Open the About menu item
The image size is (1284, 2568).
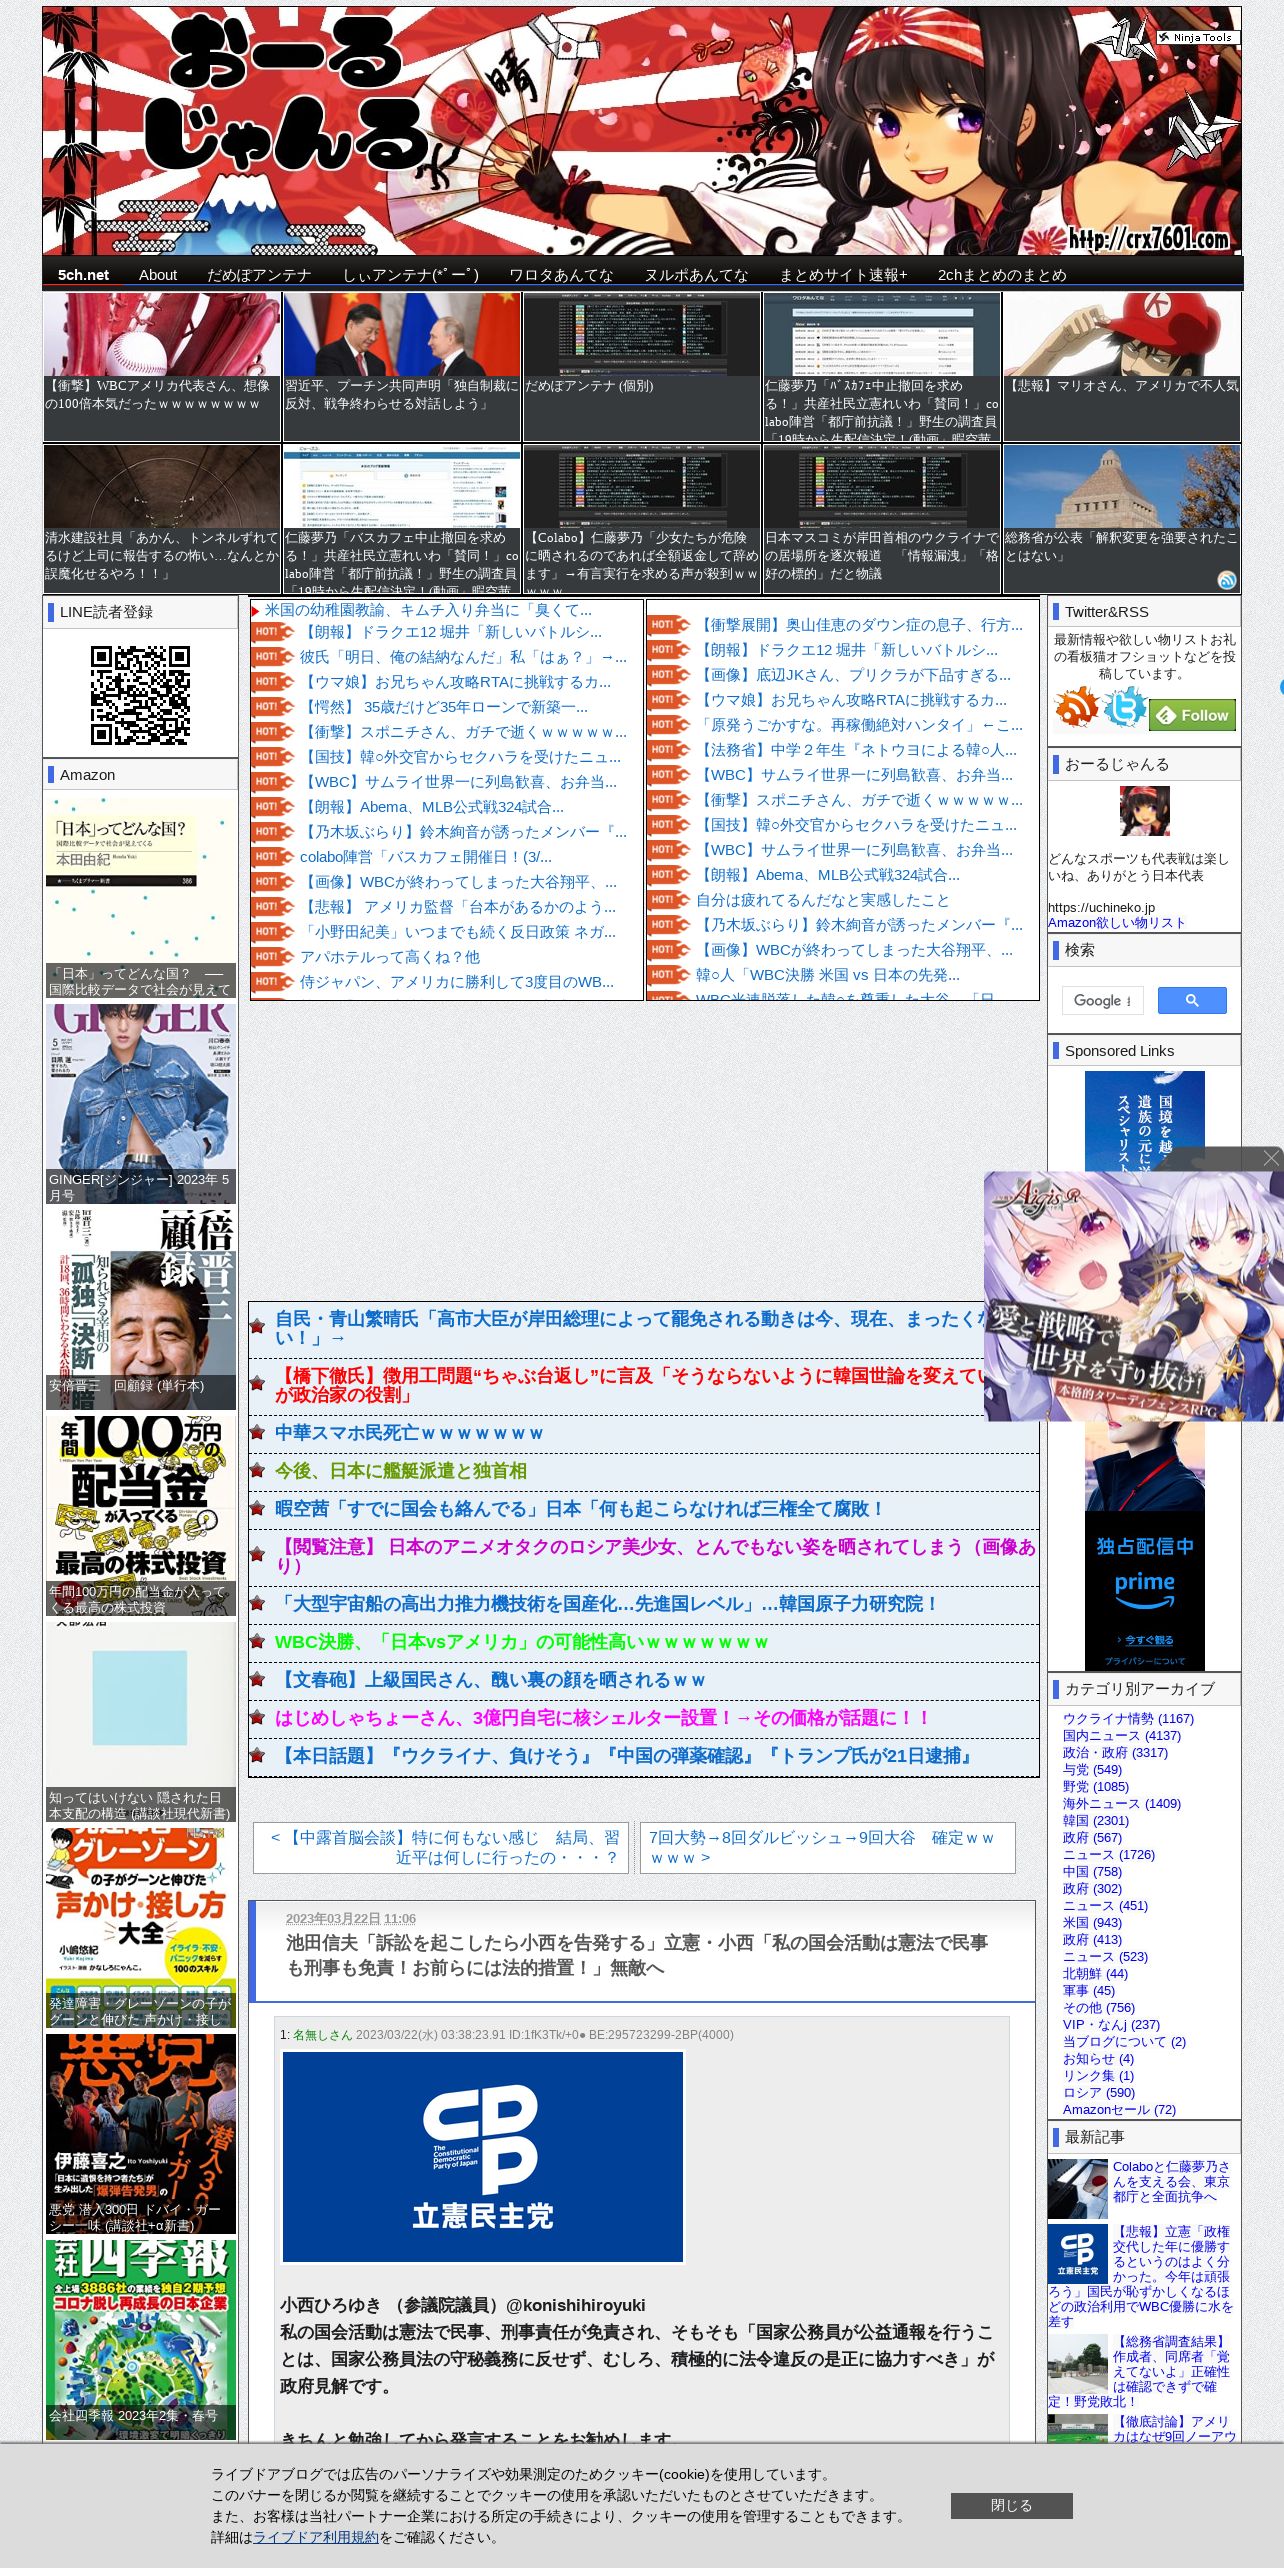[x=158, y=275]
